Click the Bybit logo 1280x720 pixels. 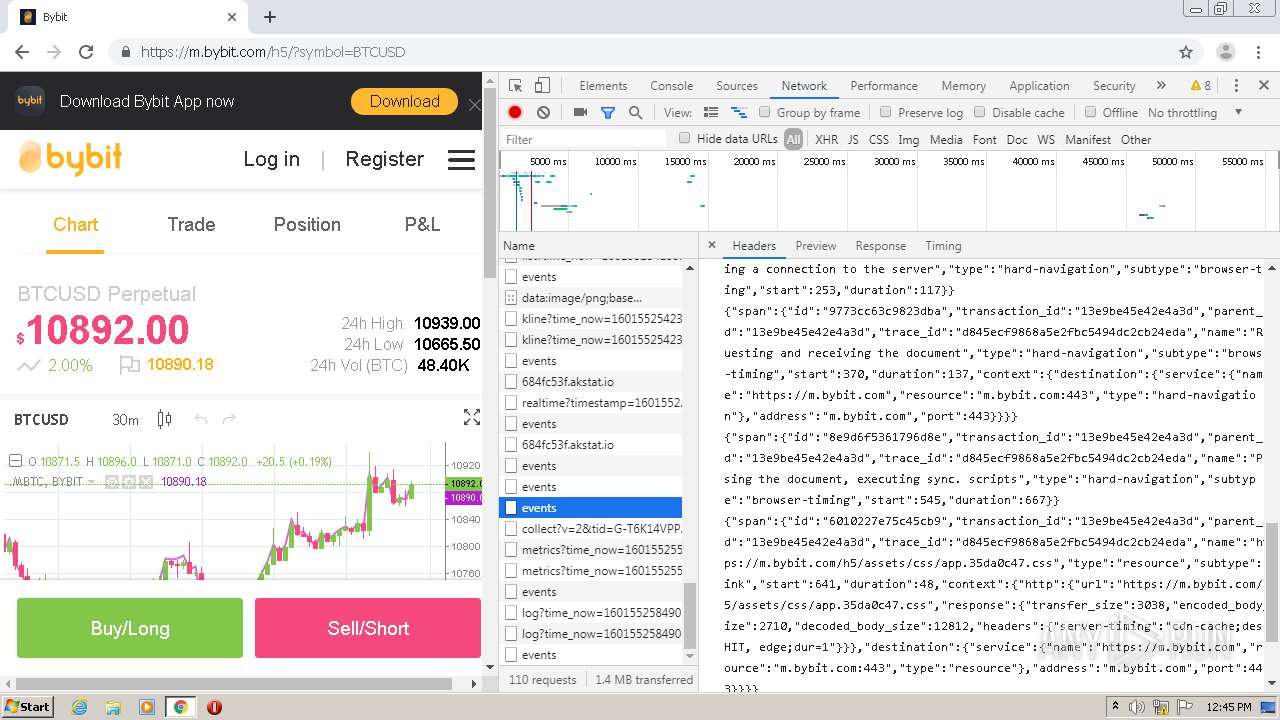click(x=70, y=158)
